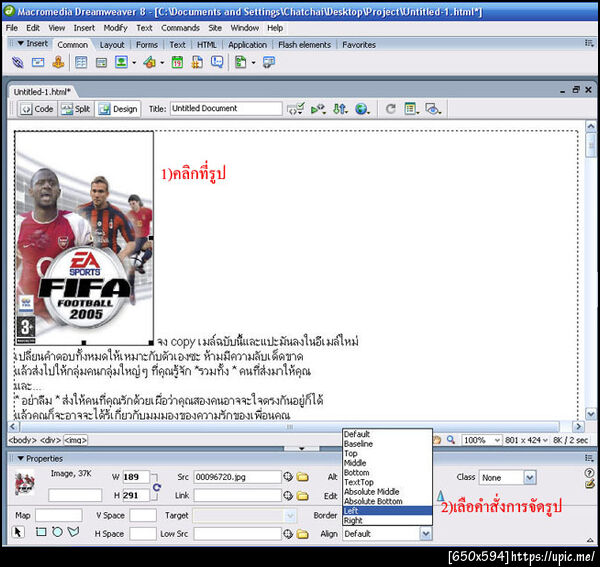Select the polygon hotspot tool
Viewport: 600px width, 567px height.
(x=73, y=532)
